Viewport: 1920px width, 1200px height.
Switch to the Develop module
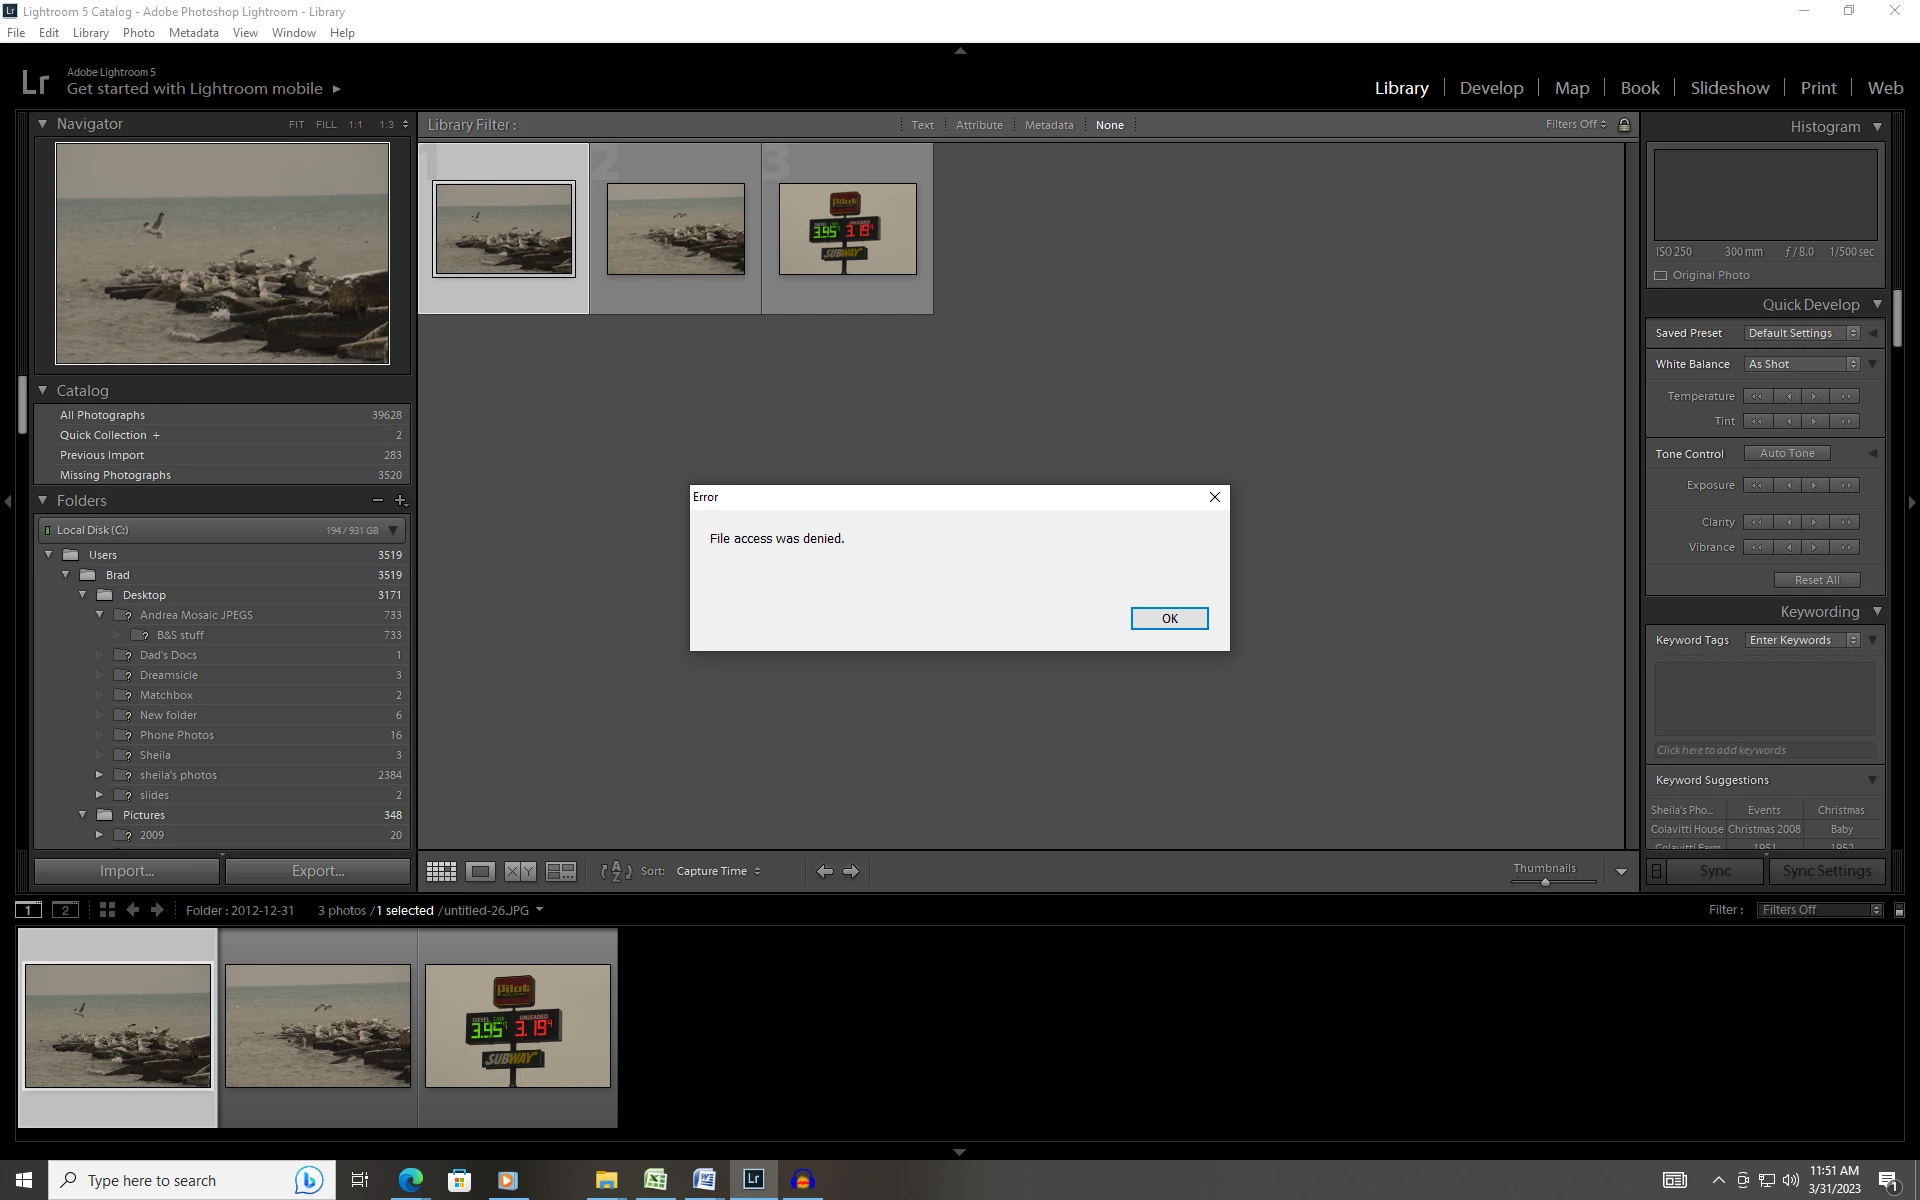pos(1491,88)
